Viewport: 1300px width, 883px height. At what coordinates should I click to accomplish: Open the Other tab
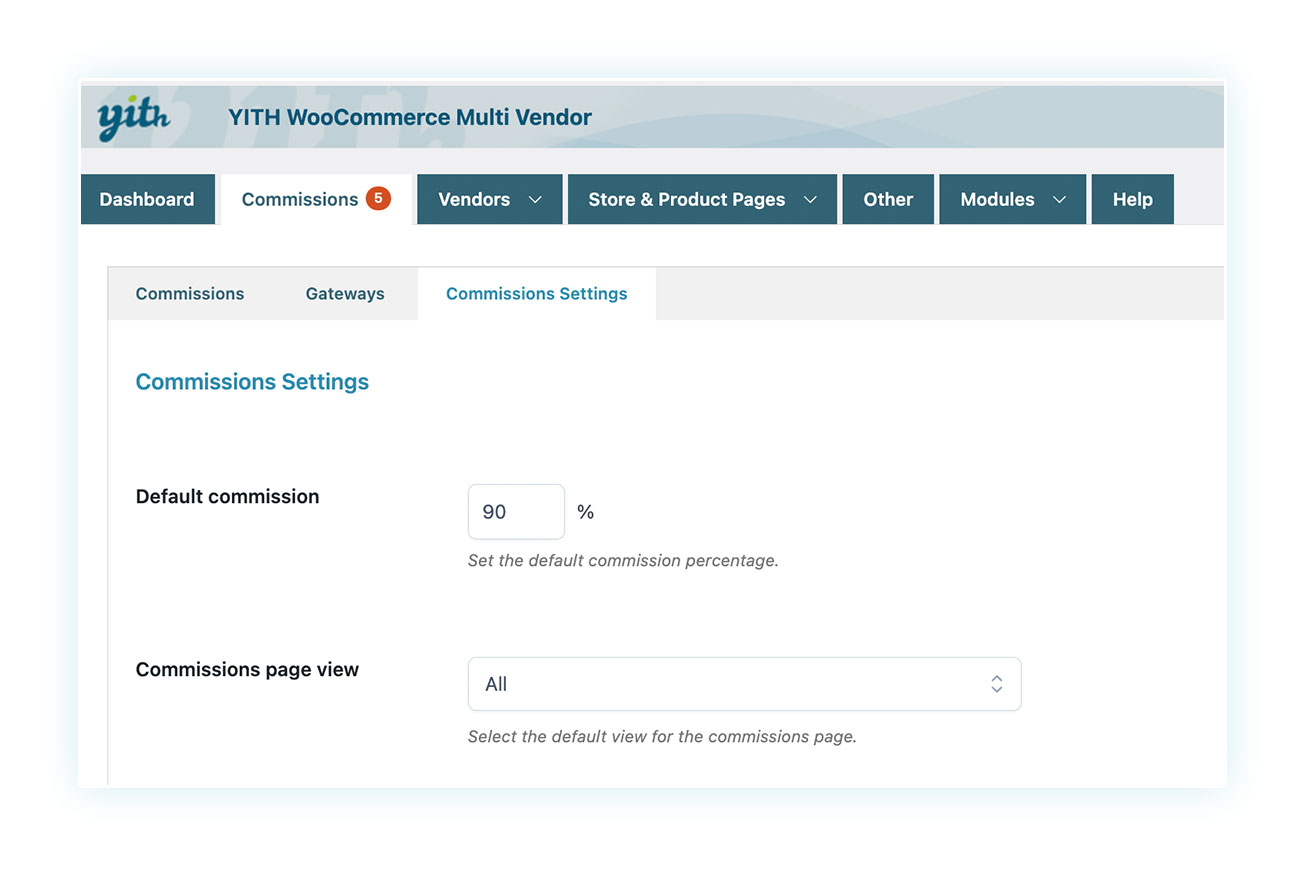888,200
